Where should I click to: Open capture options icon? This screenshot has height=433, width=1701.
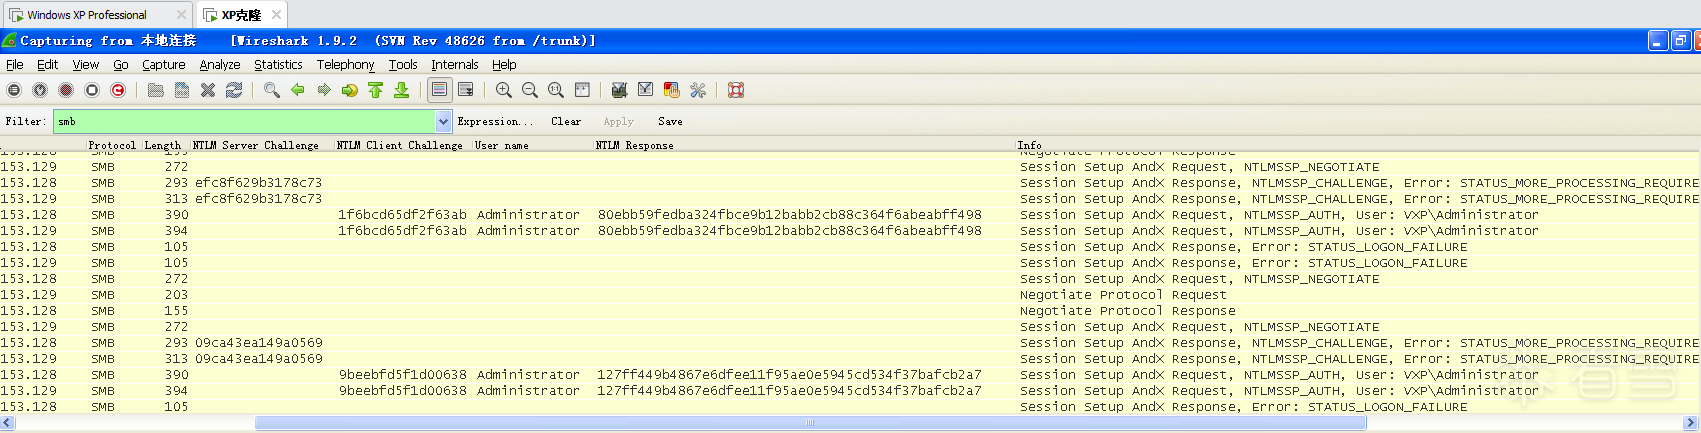click(x=40, y=90)
